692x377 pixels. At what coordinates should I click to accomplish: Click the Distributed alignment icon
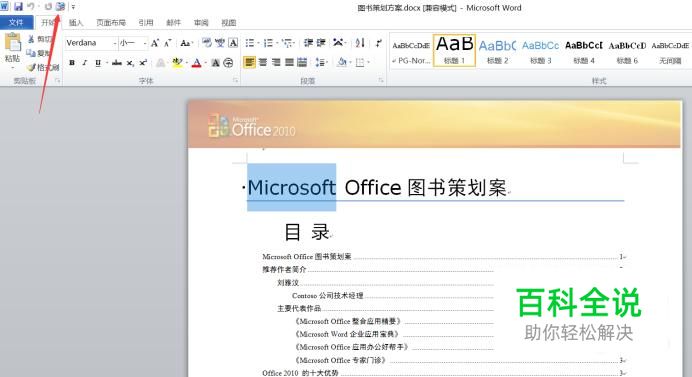302,62
